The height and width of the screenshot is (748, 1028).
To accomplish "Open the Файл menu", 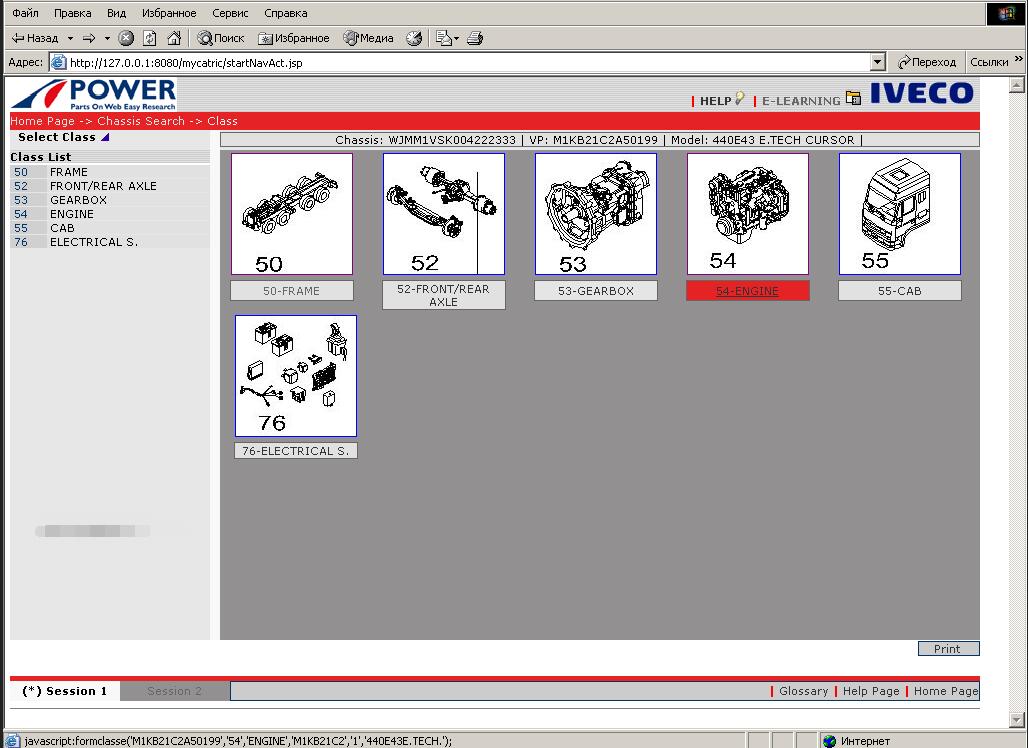I will (x=26, y=13).
